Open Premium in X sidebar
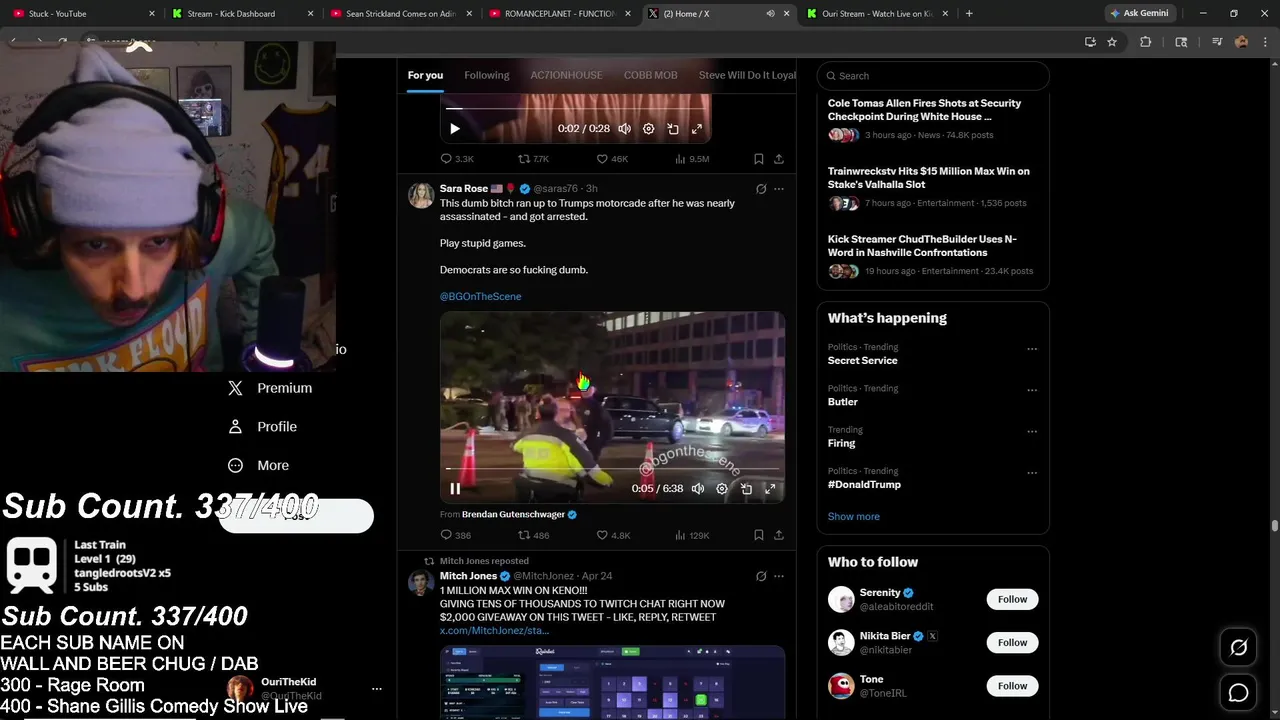Viewport: 1280px width, 720px height. point(270,388)
